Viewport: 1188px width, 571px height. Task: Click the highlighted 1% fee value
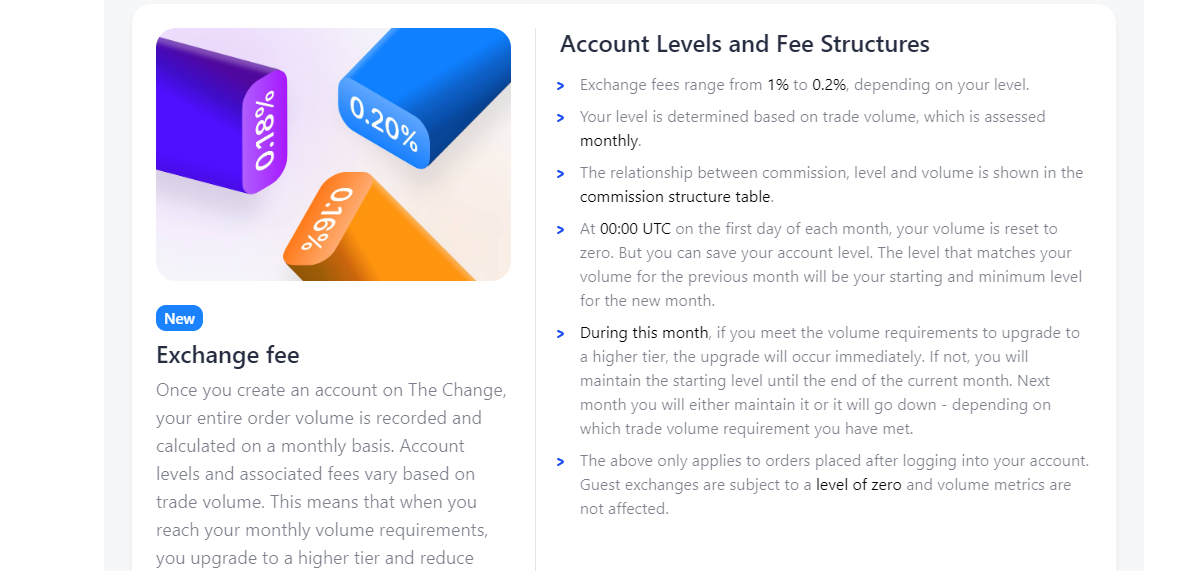[777, 85]
